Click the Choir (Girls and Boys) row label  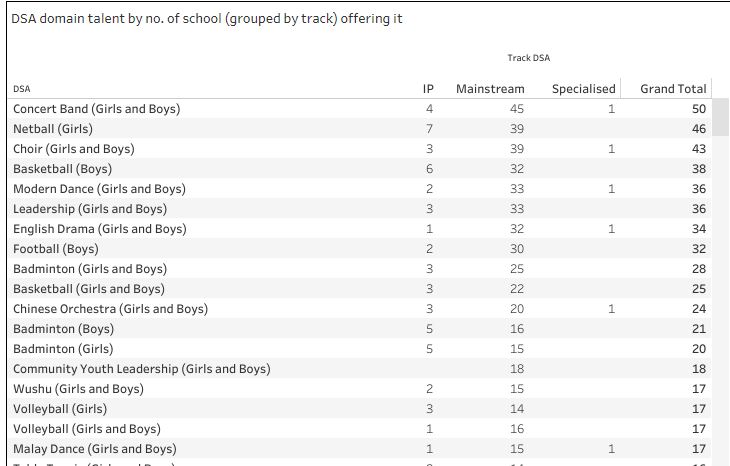click(74, 149)
